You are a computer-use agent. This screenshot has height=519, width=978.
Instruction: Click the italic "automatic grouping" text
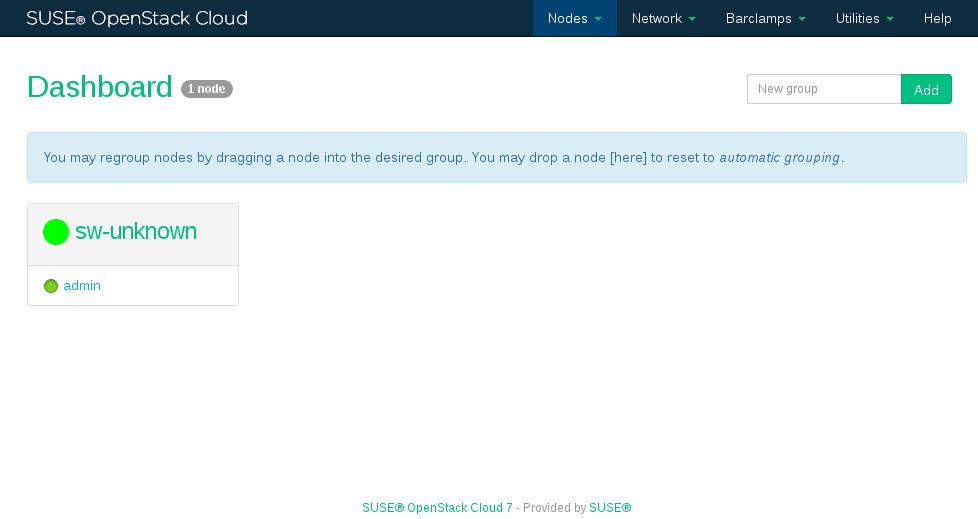pos(779,158)
